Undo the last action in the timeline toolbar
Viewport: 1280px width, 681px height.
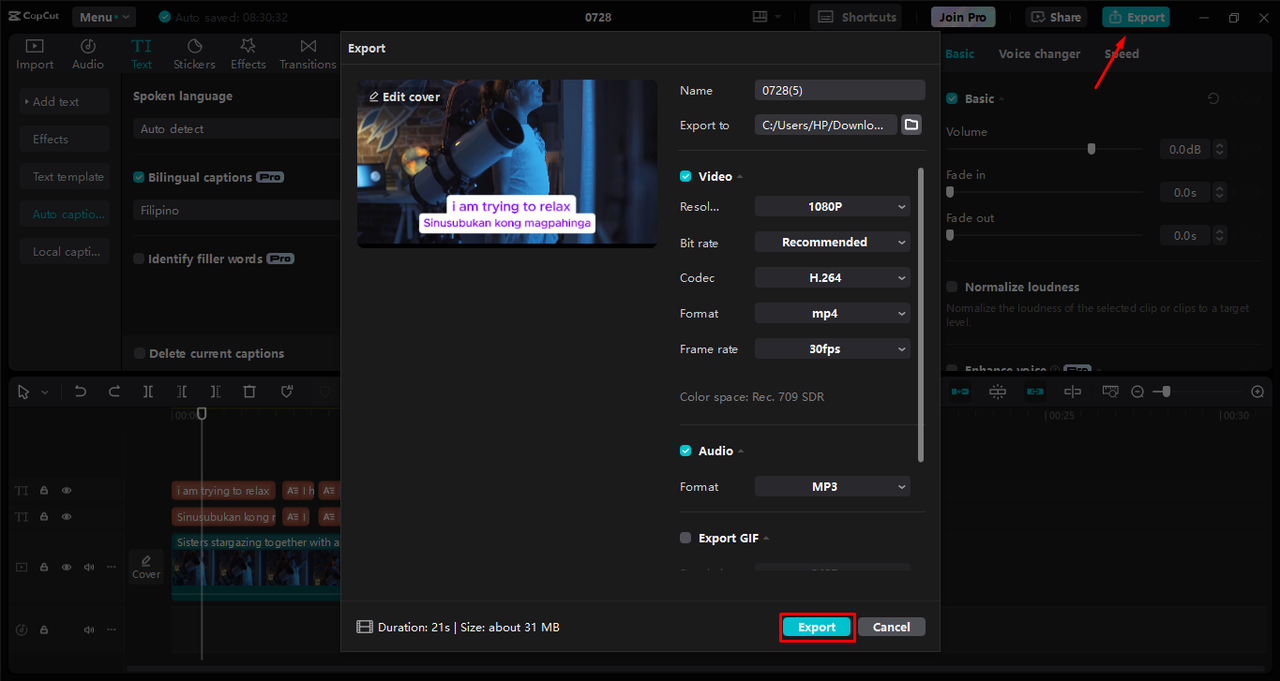[81, 392]
